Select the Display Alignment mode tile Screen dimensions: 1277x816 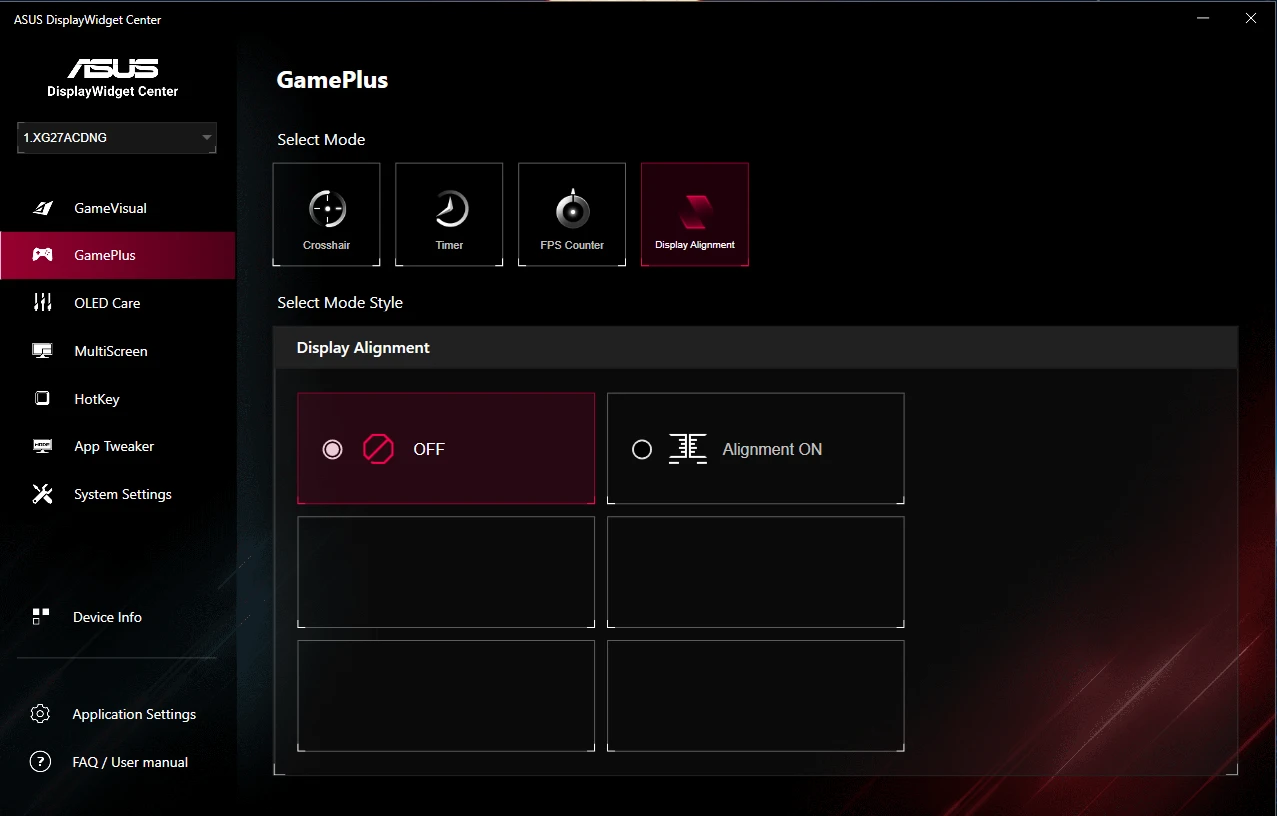pos(695,214)
